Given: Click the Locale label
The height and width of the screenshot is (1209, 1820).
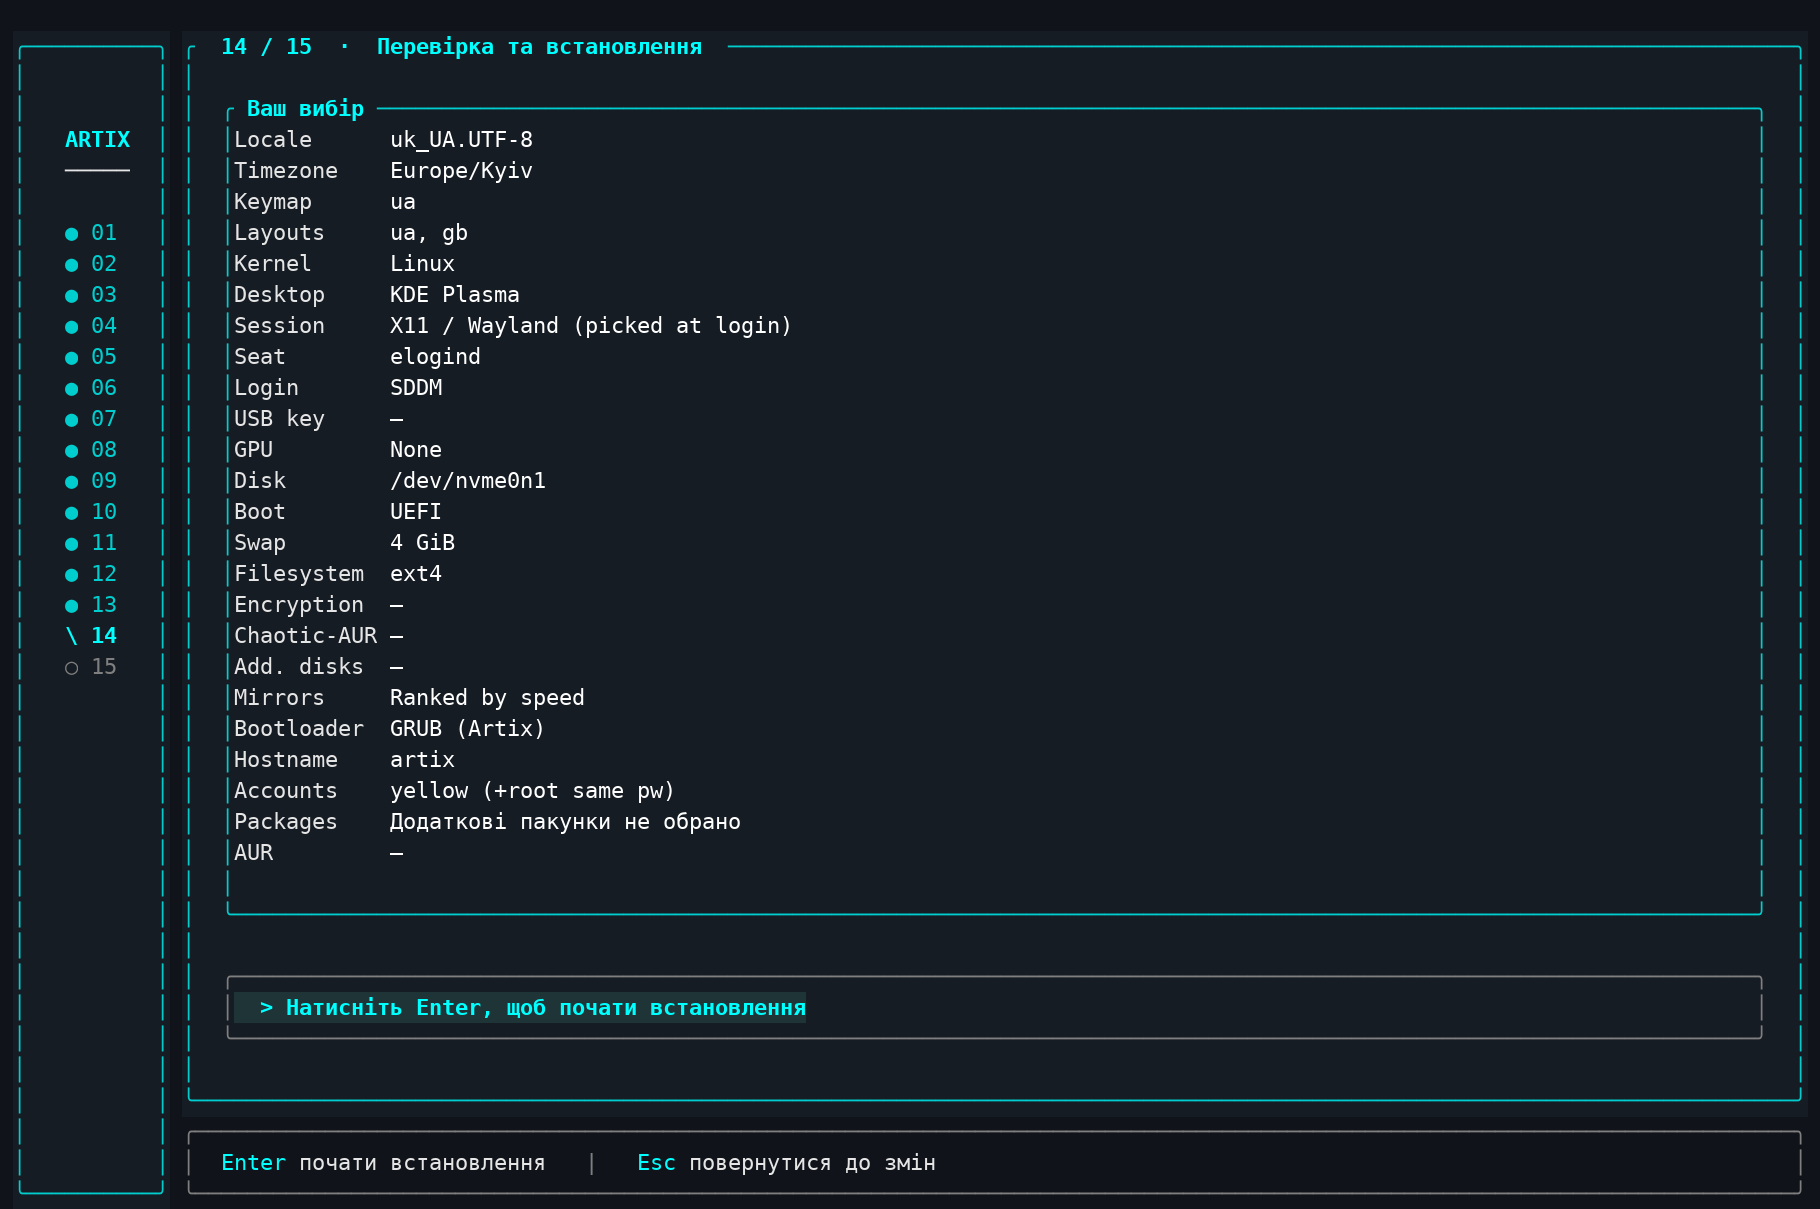Looking at the screenshot, I should pyautogui.click(x=273, y=140).
